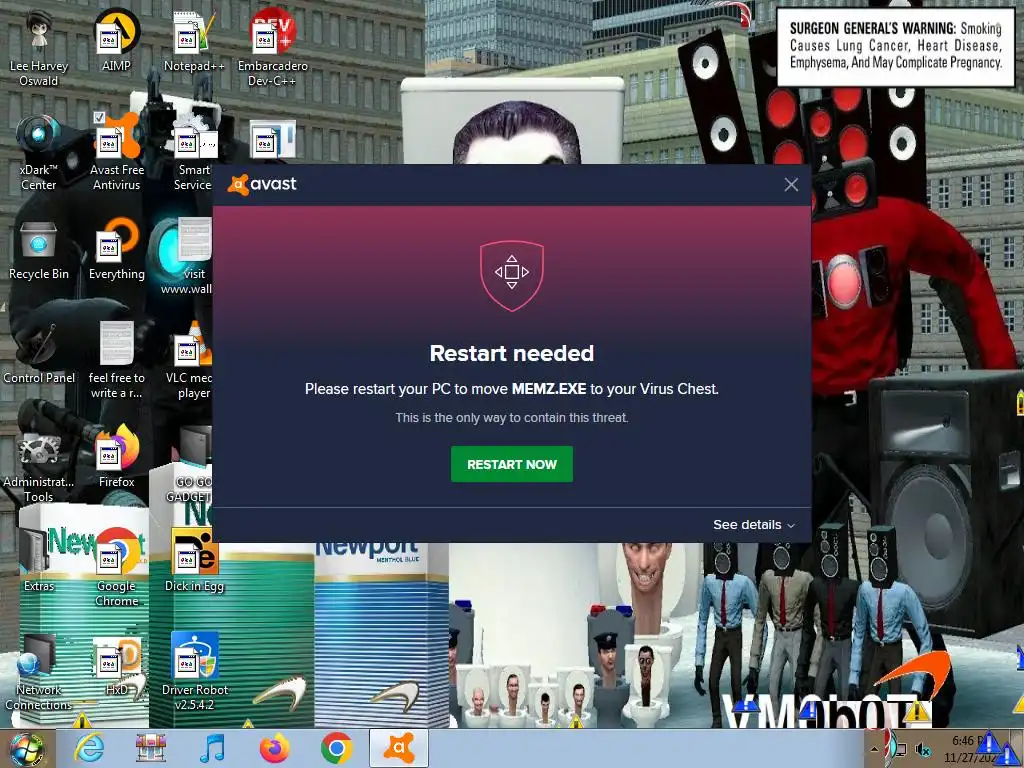The width and height of the screenshot is (1024, 768).
Task: Open Firefox desktop shortcut
Action: 116,456
